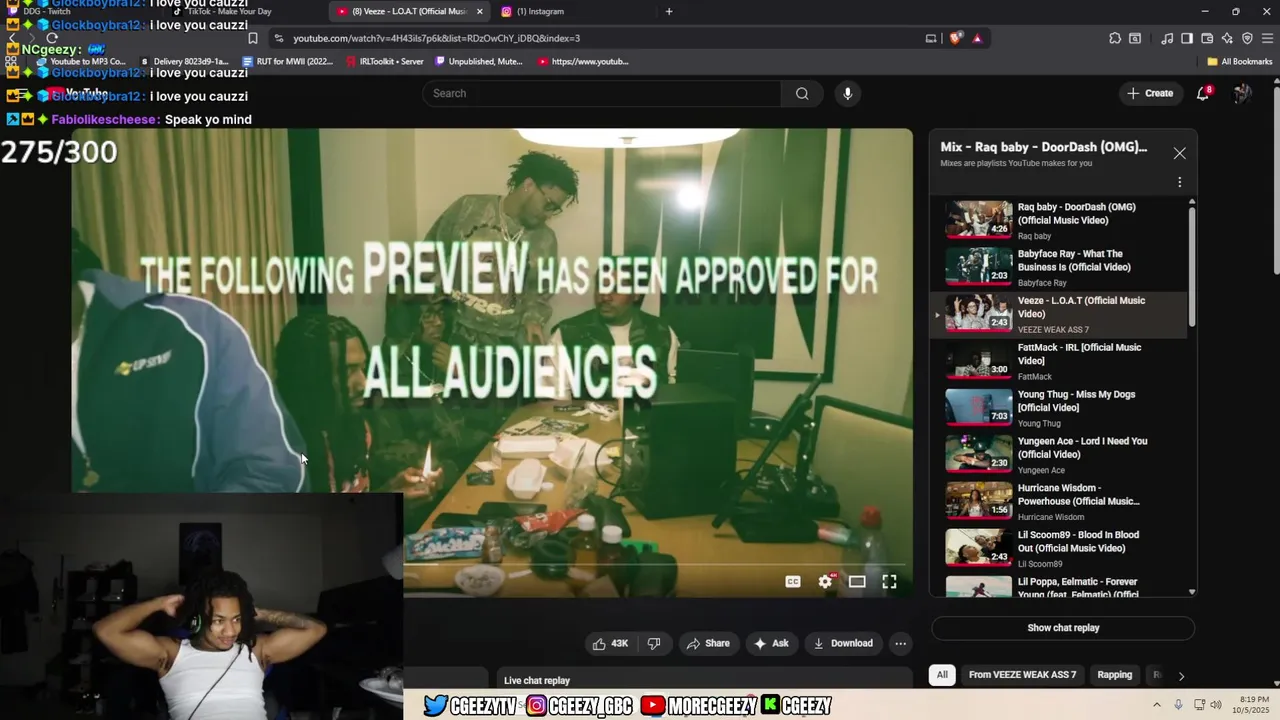Image resolution: width=1280 pixels, height=720 pixels.
Task: Click the YouTube search magnifier button
Action: click(802, 93)
